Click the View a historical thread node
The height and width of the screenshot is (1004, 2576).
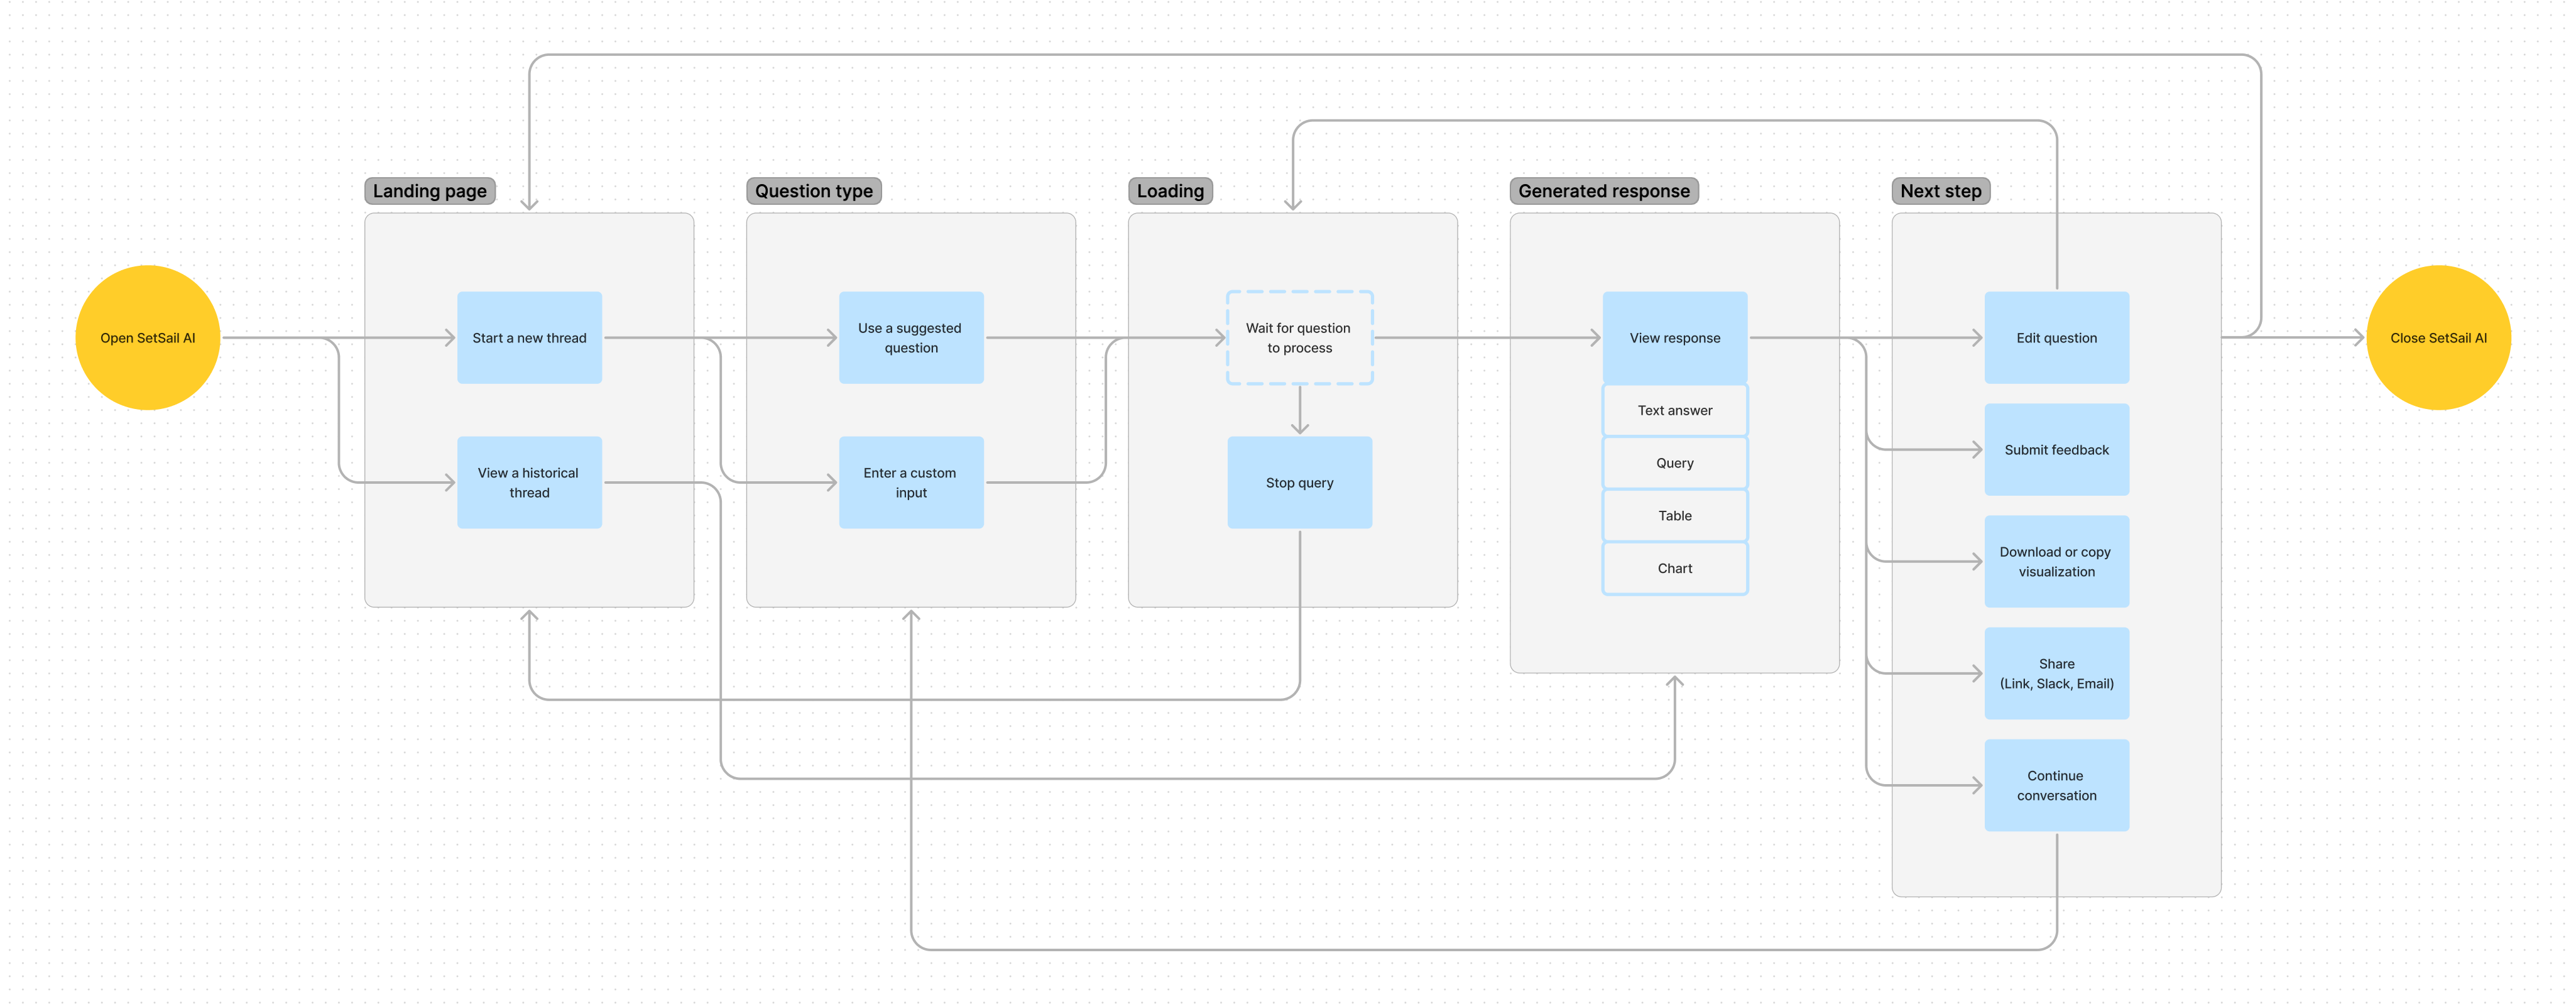529,482
